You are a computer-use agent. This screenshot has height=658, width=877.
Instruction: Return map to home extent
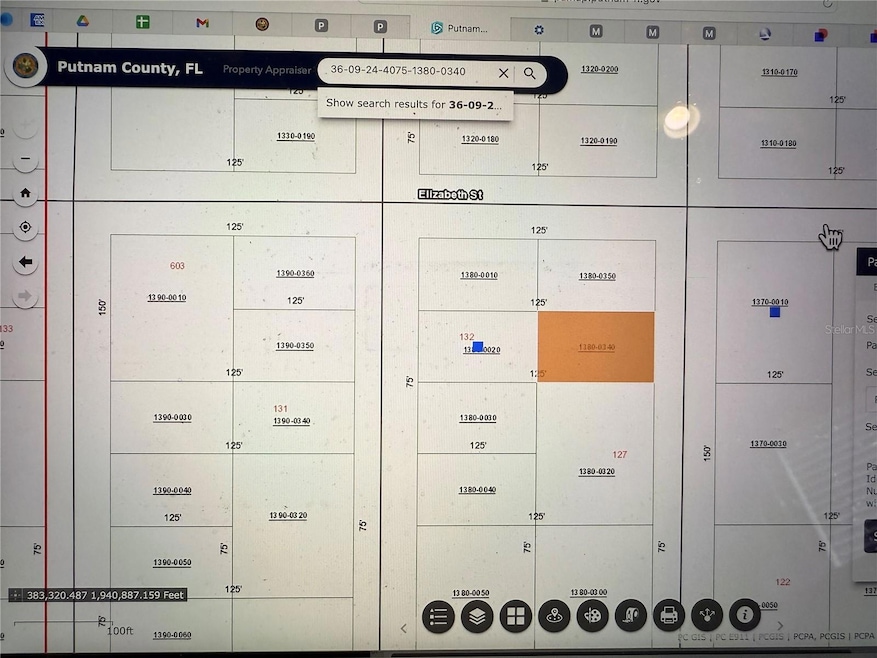click(x=25, y=194)
